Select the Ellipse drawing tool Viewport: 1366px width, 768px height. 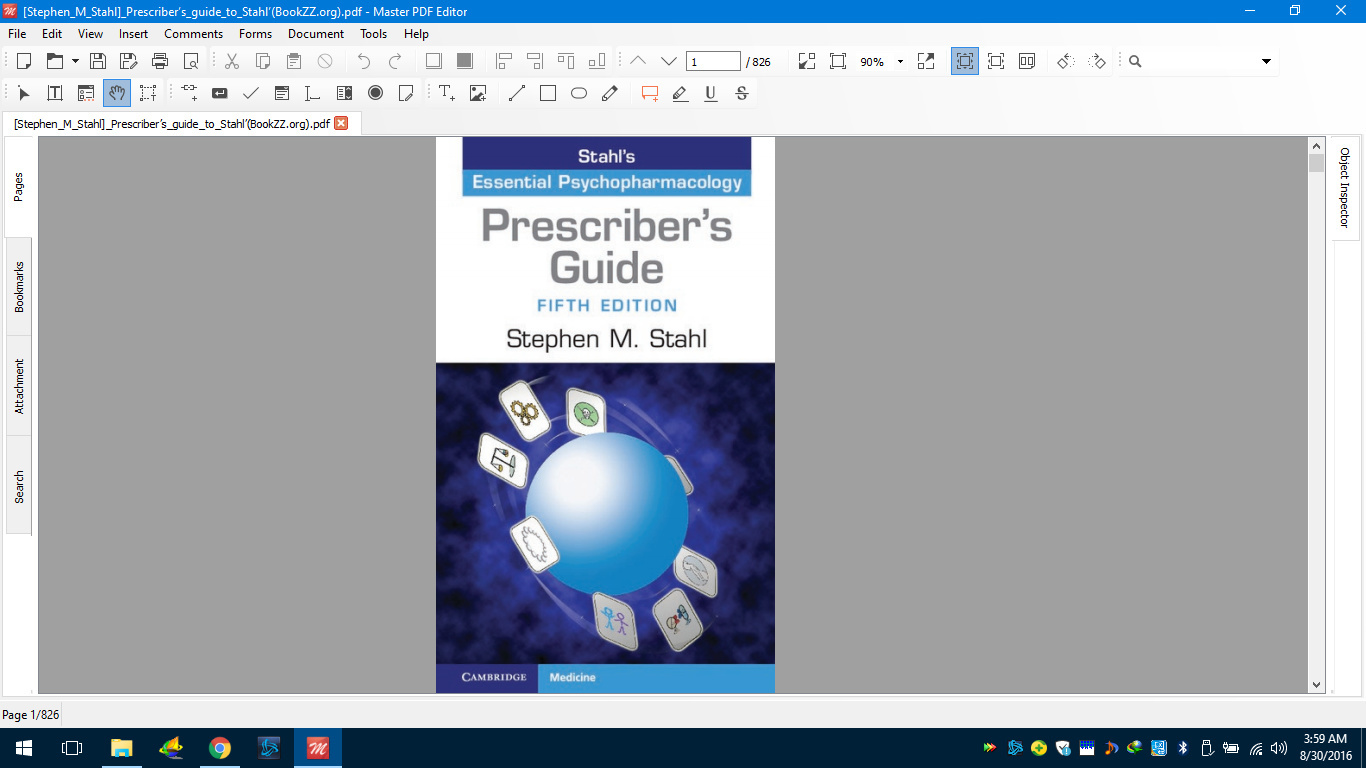579,93
